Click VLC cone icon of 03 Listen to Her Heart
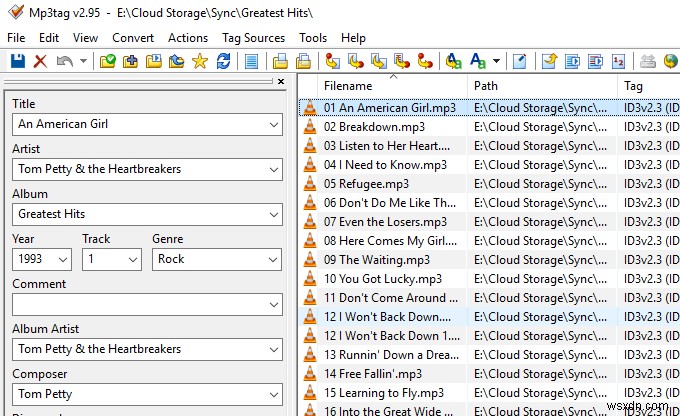The width and height of the screenshot is (680, 416). (310, 146)
